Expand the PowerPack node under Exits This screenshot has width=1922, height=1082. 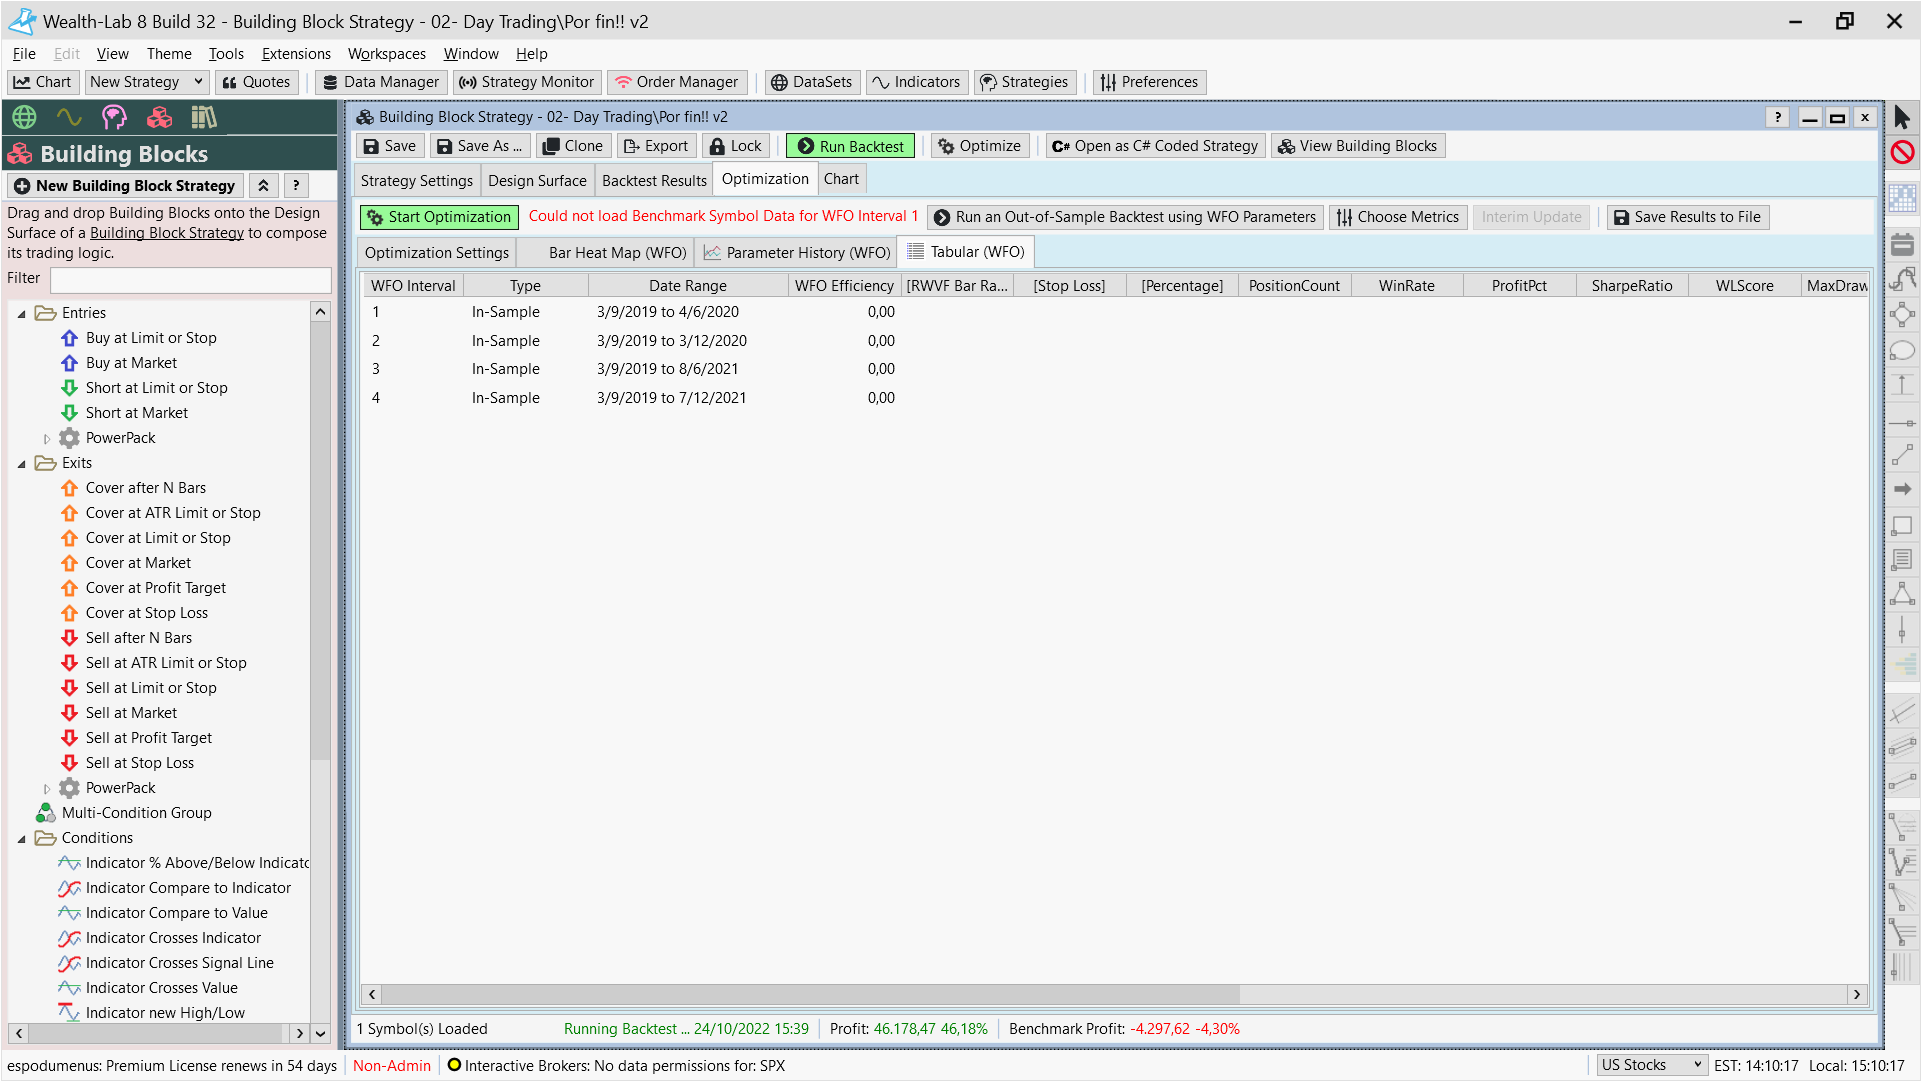[x=46, y=789]
